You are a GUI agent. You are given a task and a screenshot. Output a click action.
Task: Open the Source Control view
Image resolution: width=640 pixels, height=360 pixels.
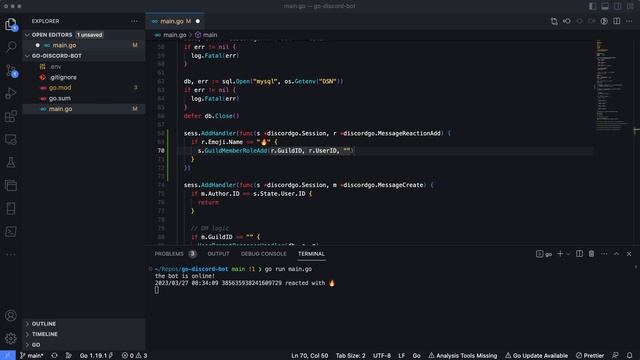pos(11,70)
